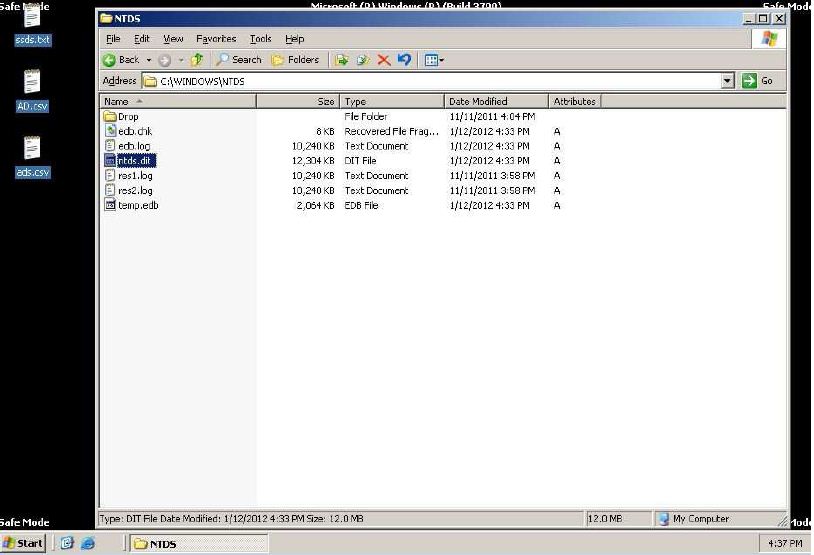Open the Search pane

point(239,60)
